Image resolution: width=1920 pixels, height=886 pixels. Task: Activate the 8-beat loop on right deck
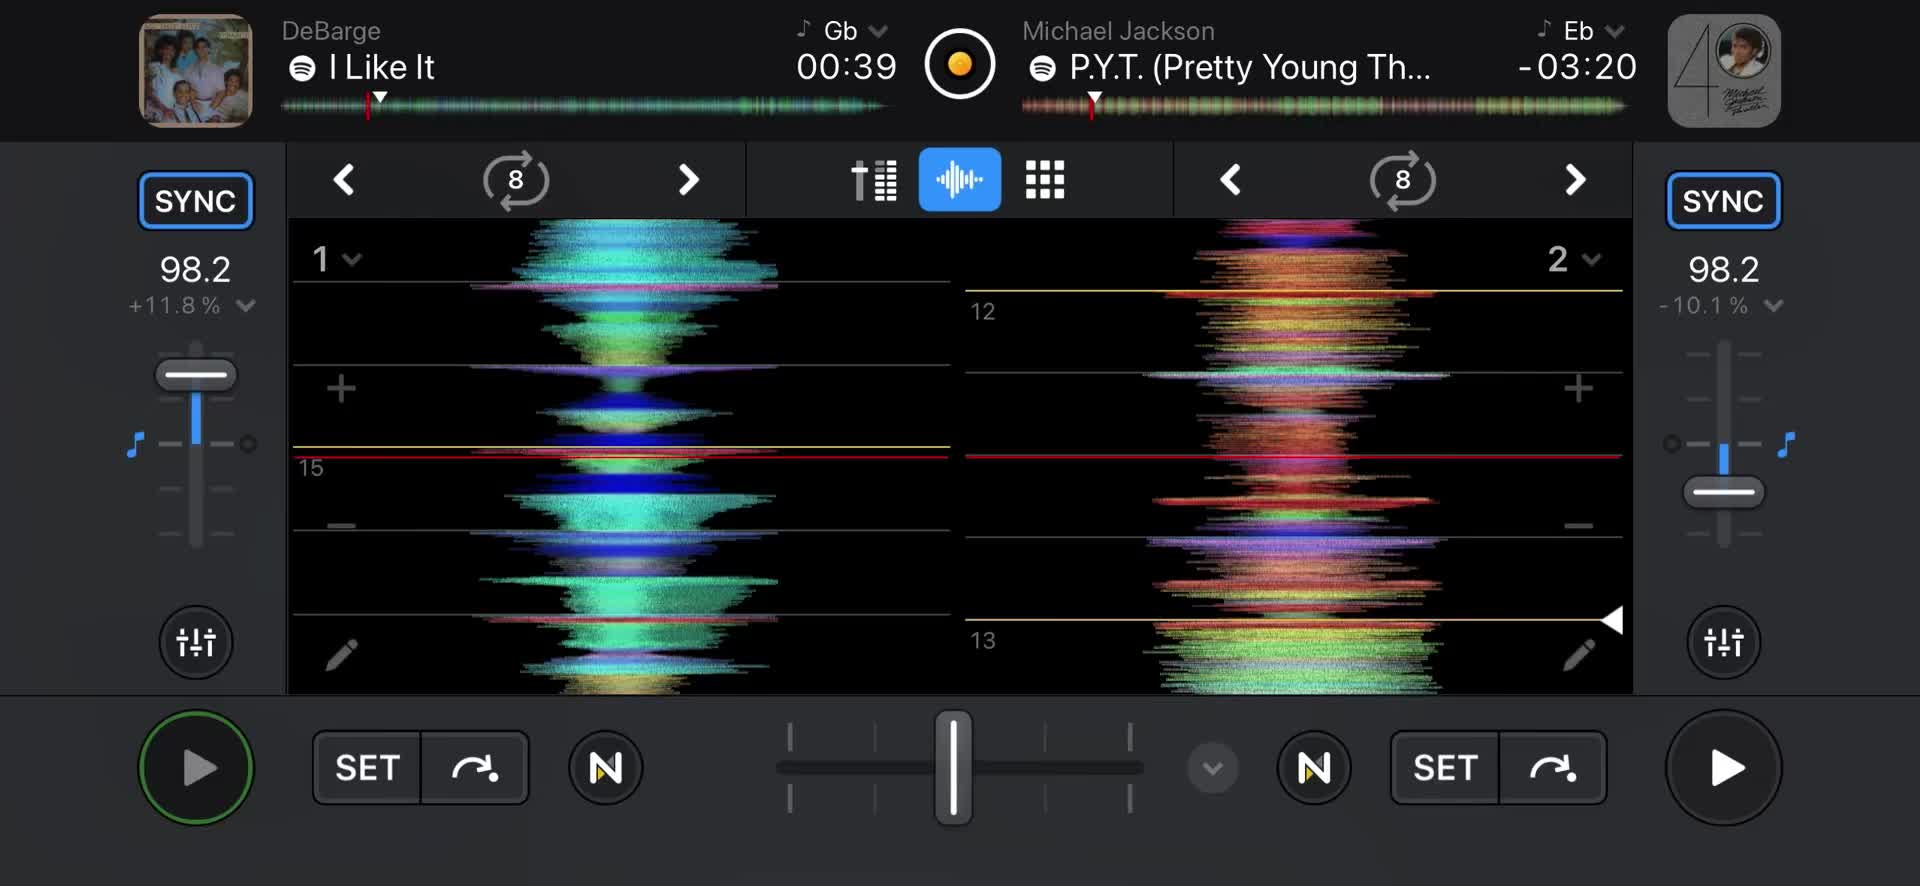[1403, 180]
